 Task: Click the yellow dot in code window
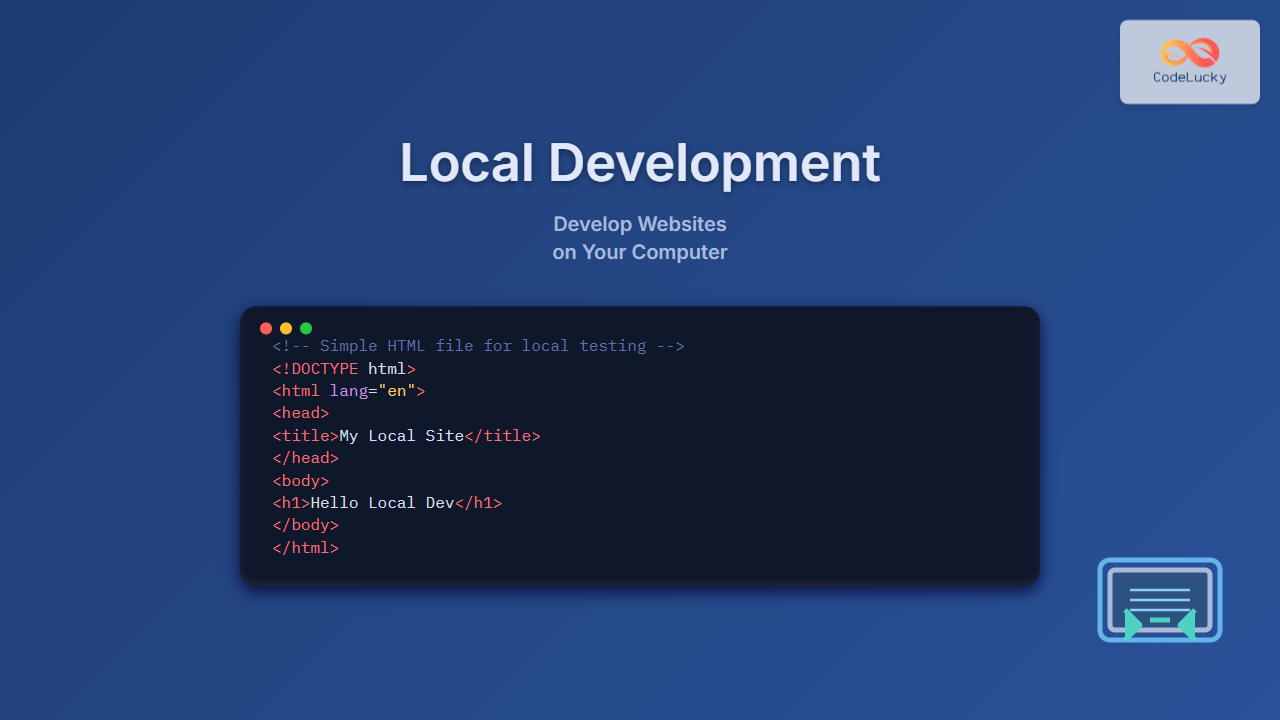tap(286, 328)
